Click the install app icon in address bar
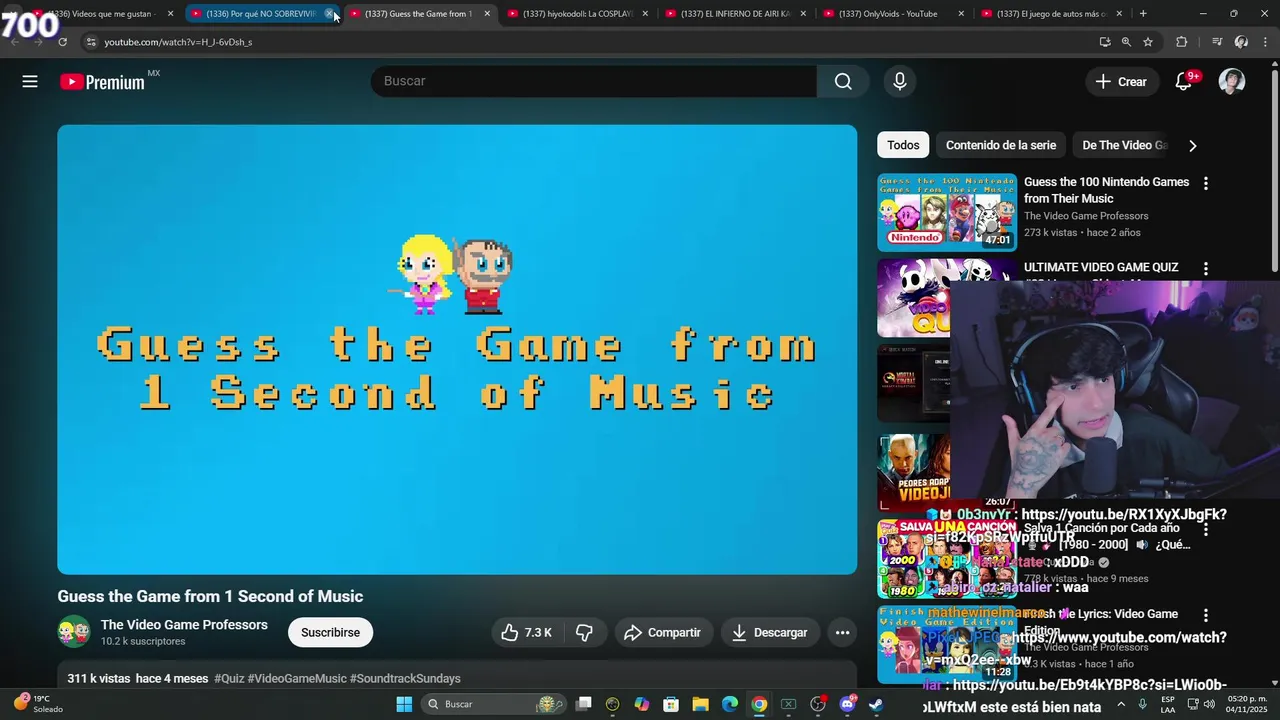The width and height of the screenshot is (1280, 720). (1104, 42)
